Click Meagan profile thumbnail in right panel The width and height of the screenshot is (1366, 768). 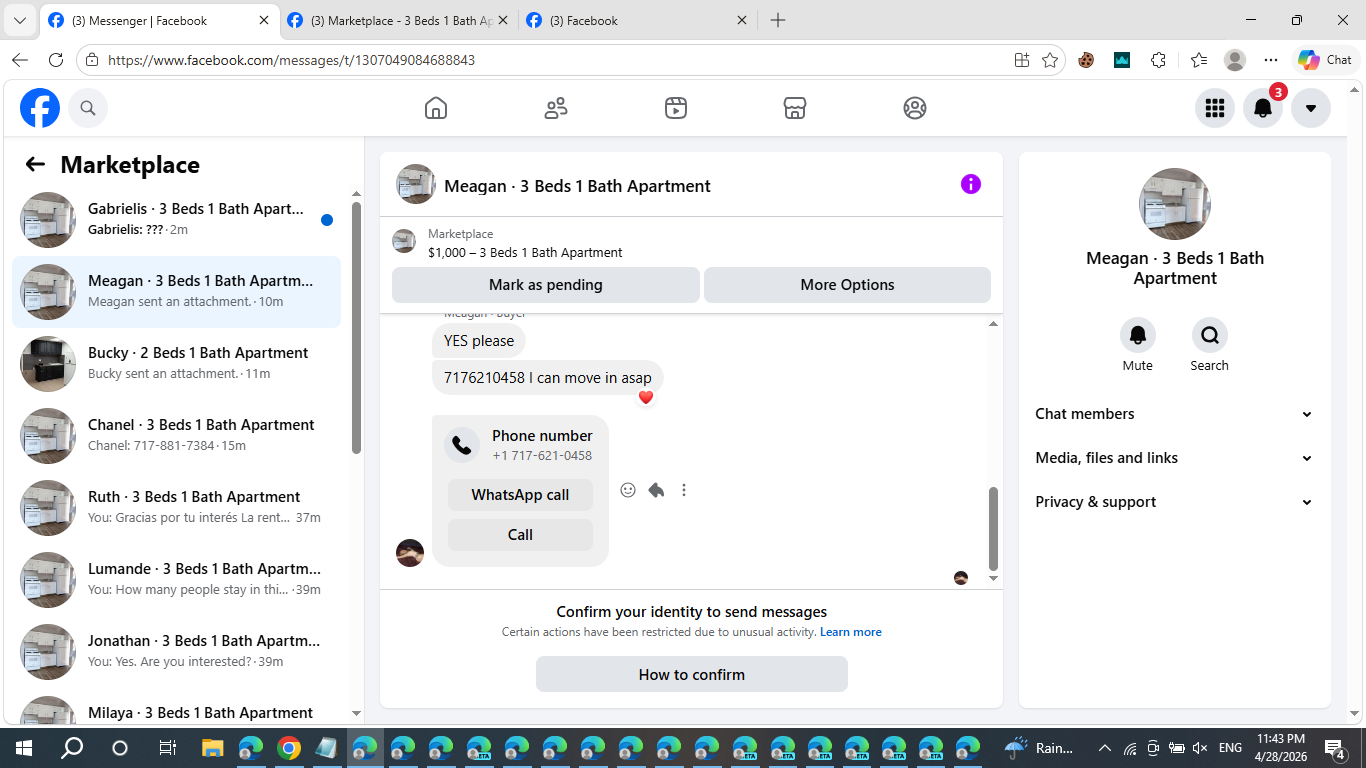tap(1175, 204)
